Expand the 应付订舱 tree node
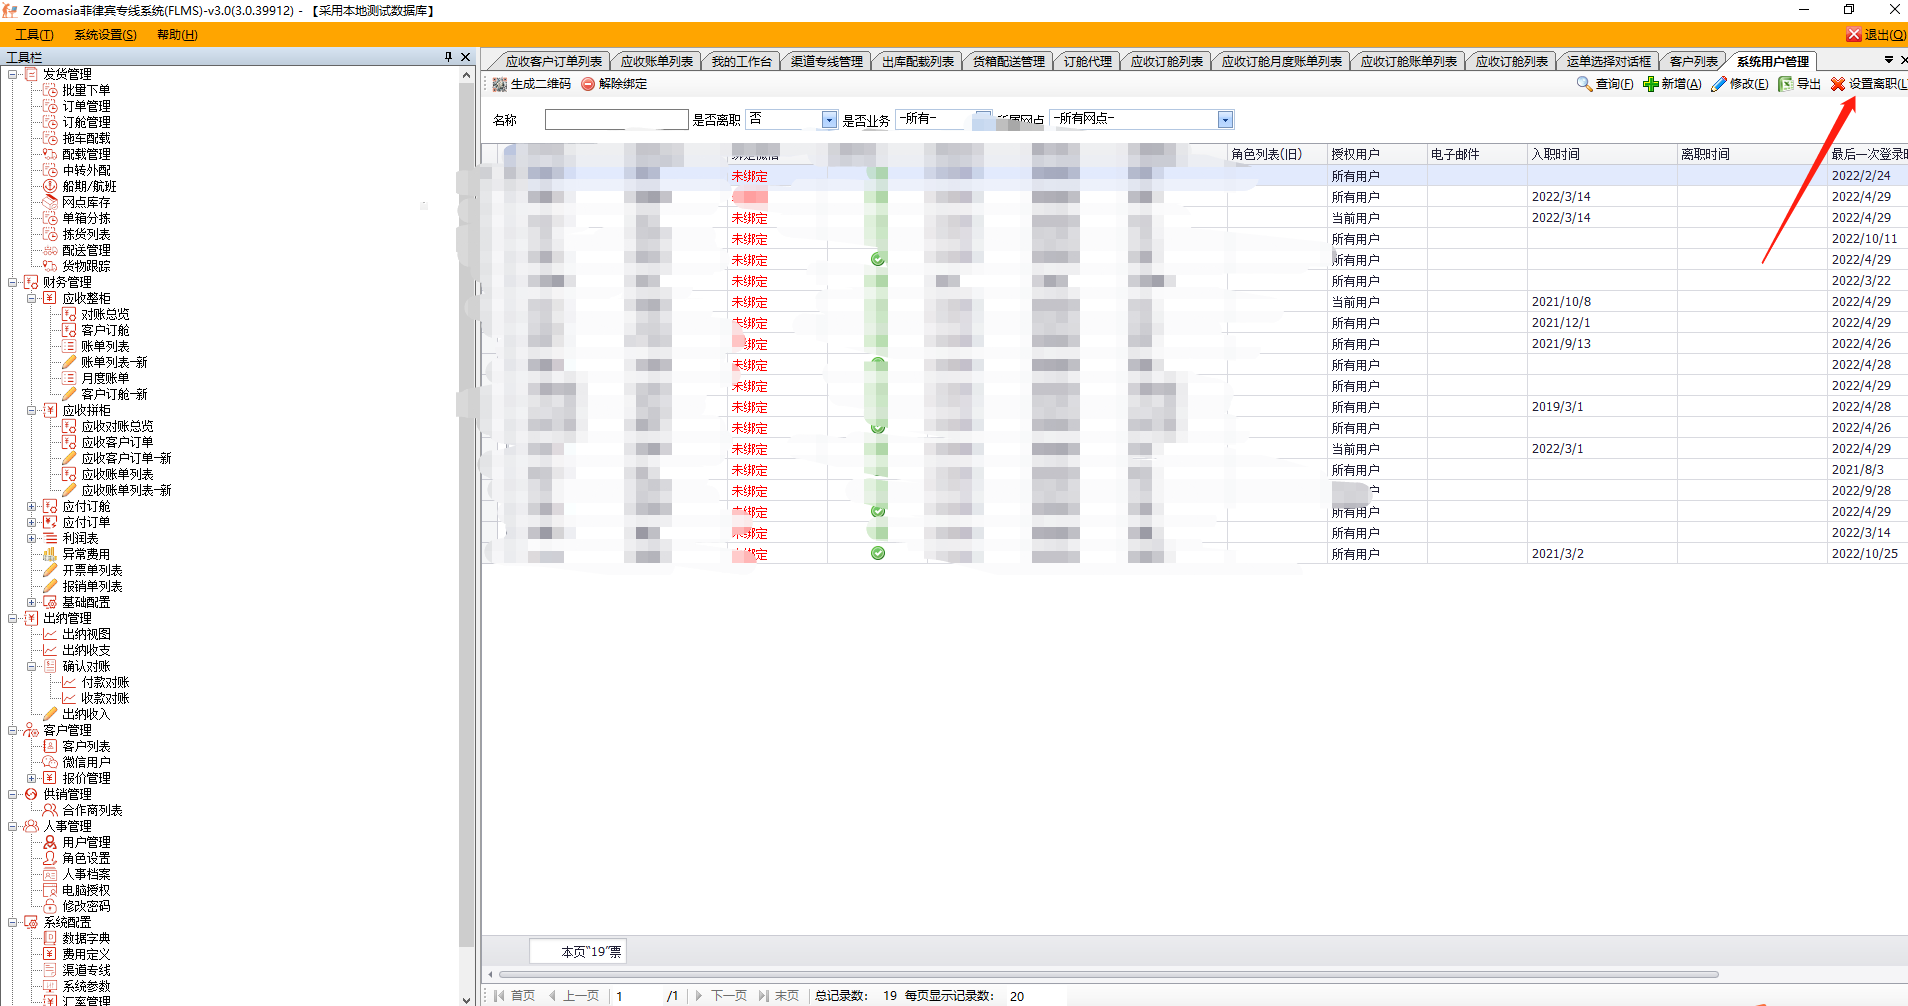1908x1006 pixels. pos(32,506)
